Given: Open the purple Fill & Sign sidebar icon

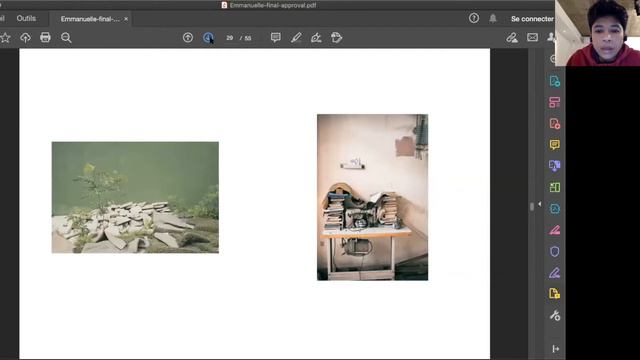Looking at the screenshot, I should click(x=554, y=273).
